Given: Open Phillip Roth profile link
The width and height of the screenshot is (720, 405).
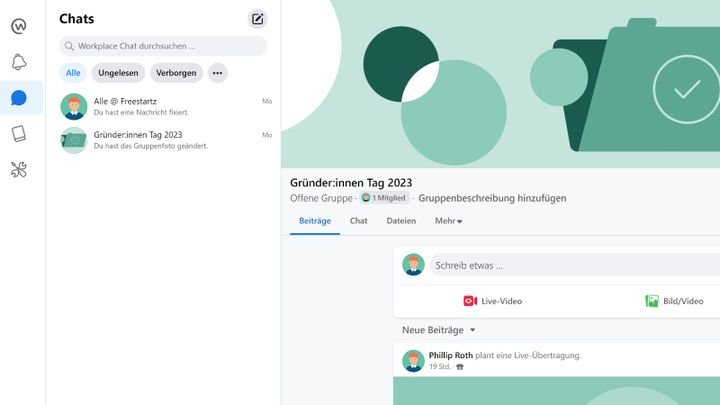Looking at the screenshot, I should tap(451, 355).
